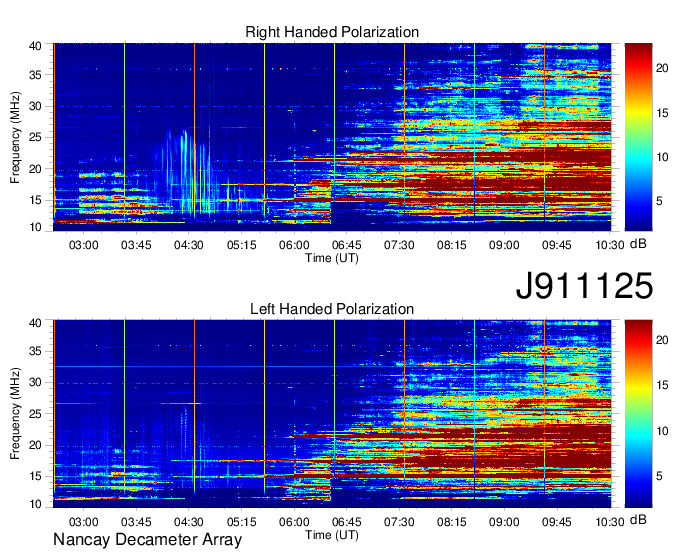Click the 06:45 tick under Left Handed plot
This screenshot has height=552, width=680.
(347, 522)
